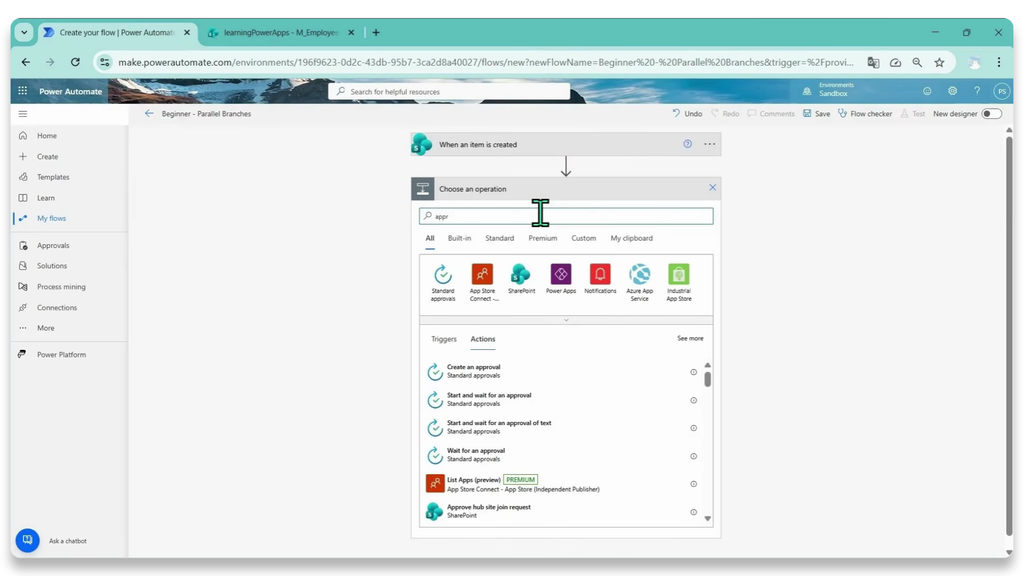Switch to the Standard tab

click(x=500, y=238)
